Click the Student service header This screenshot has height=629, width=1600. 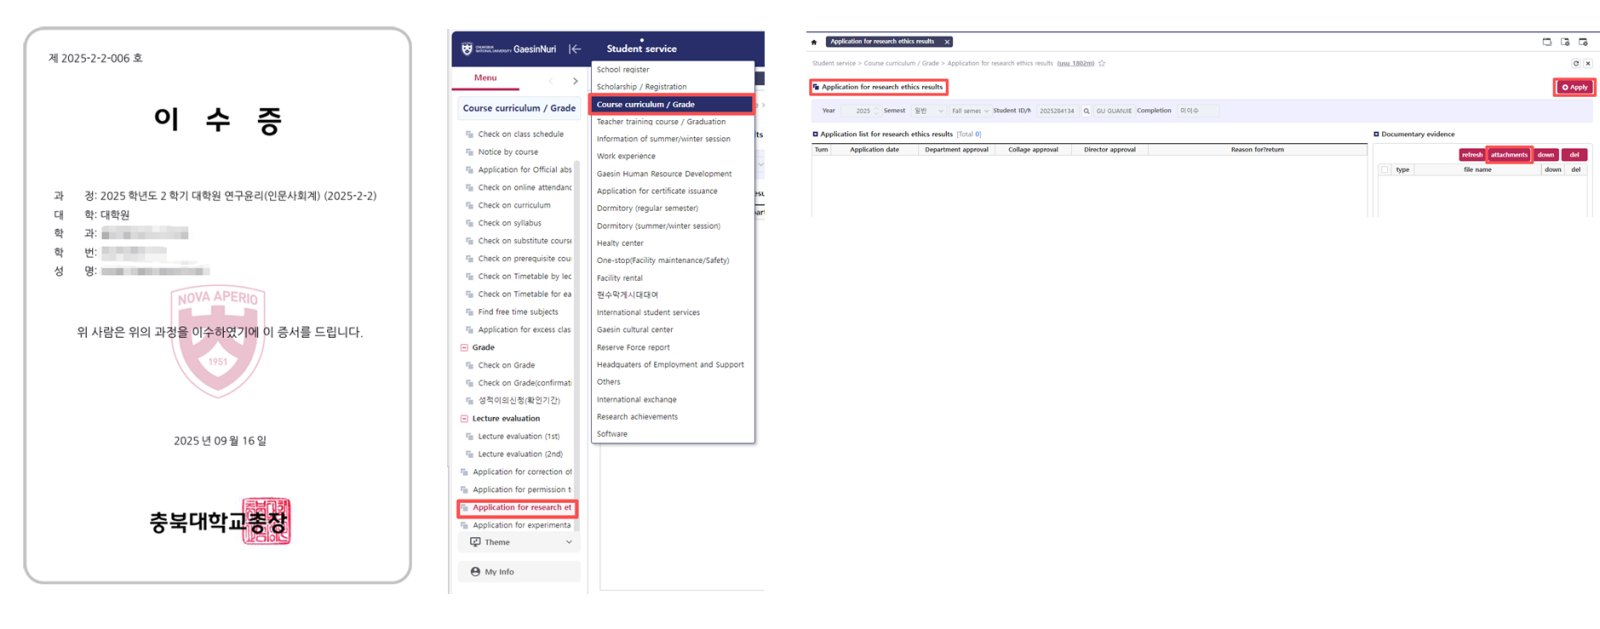[x=641, y=49]
